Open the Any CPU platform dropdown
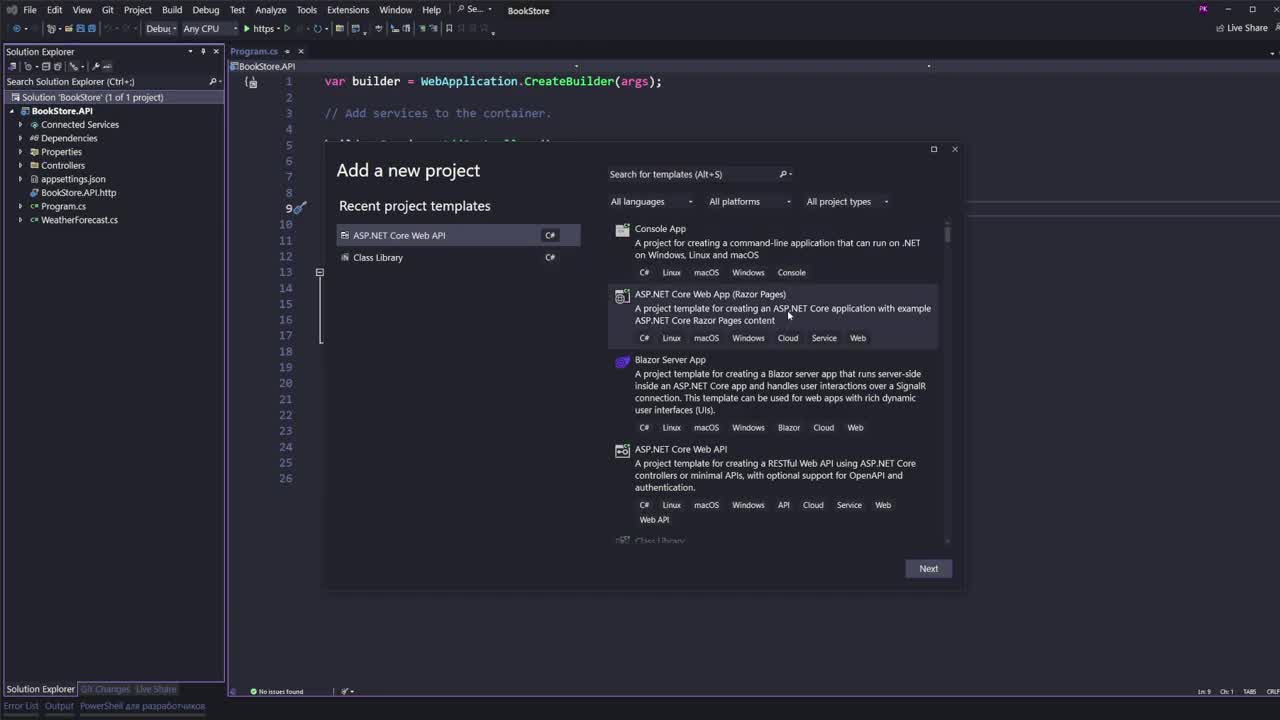Screen dimensions: 1280x720 click(x=208, y=28)
